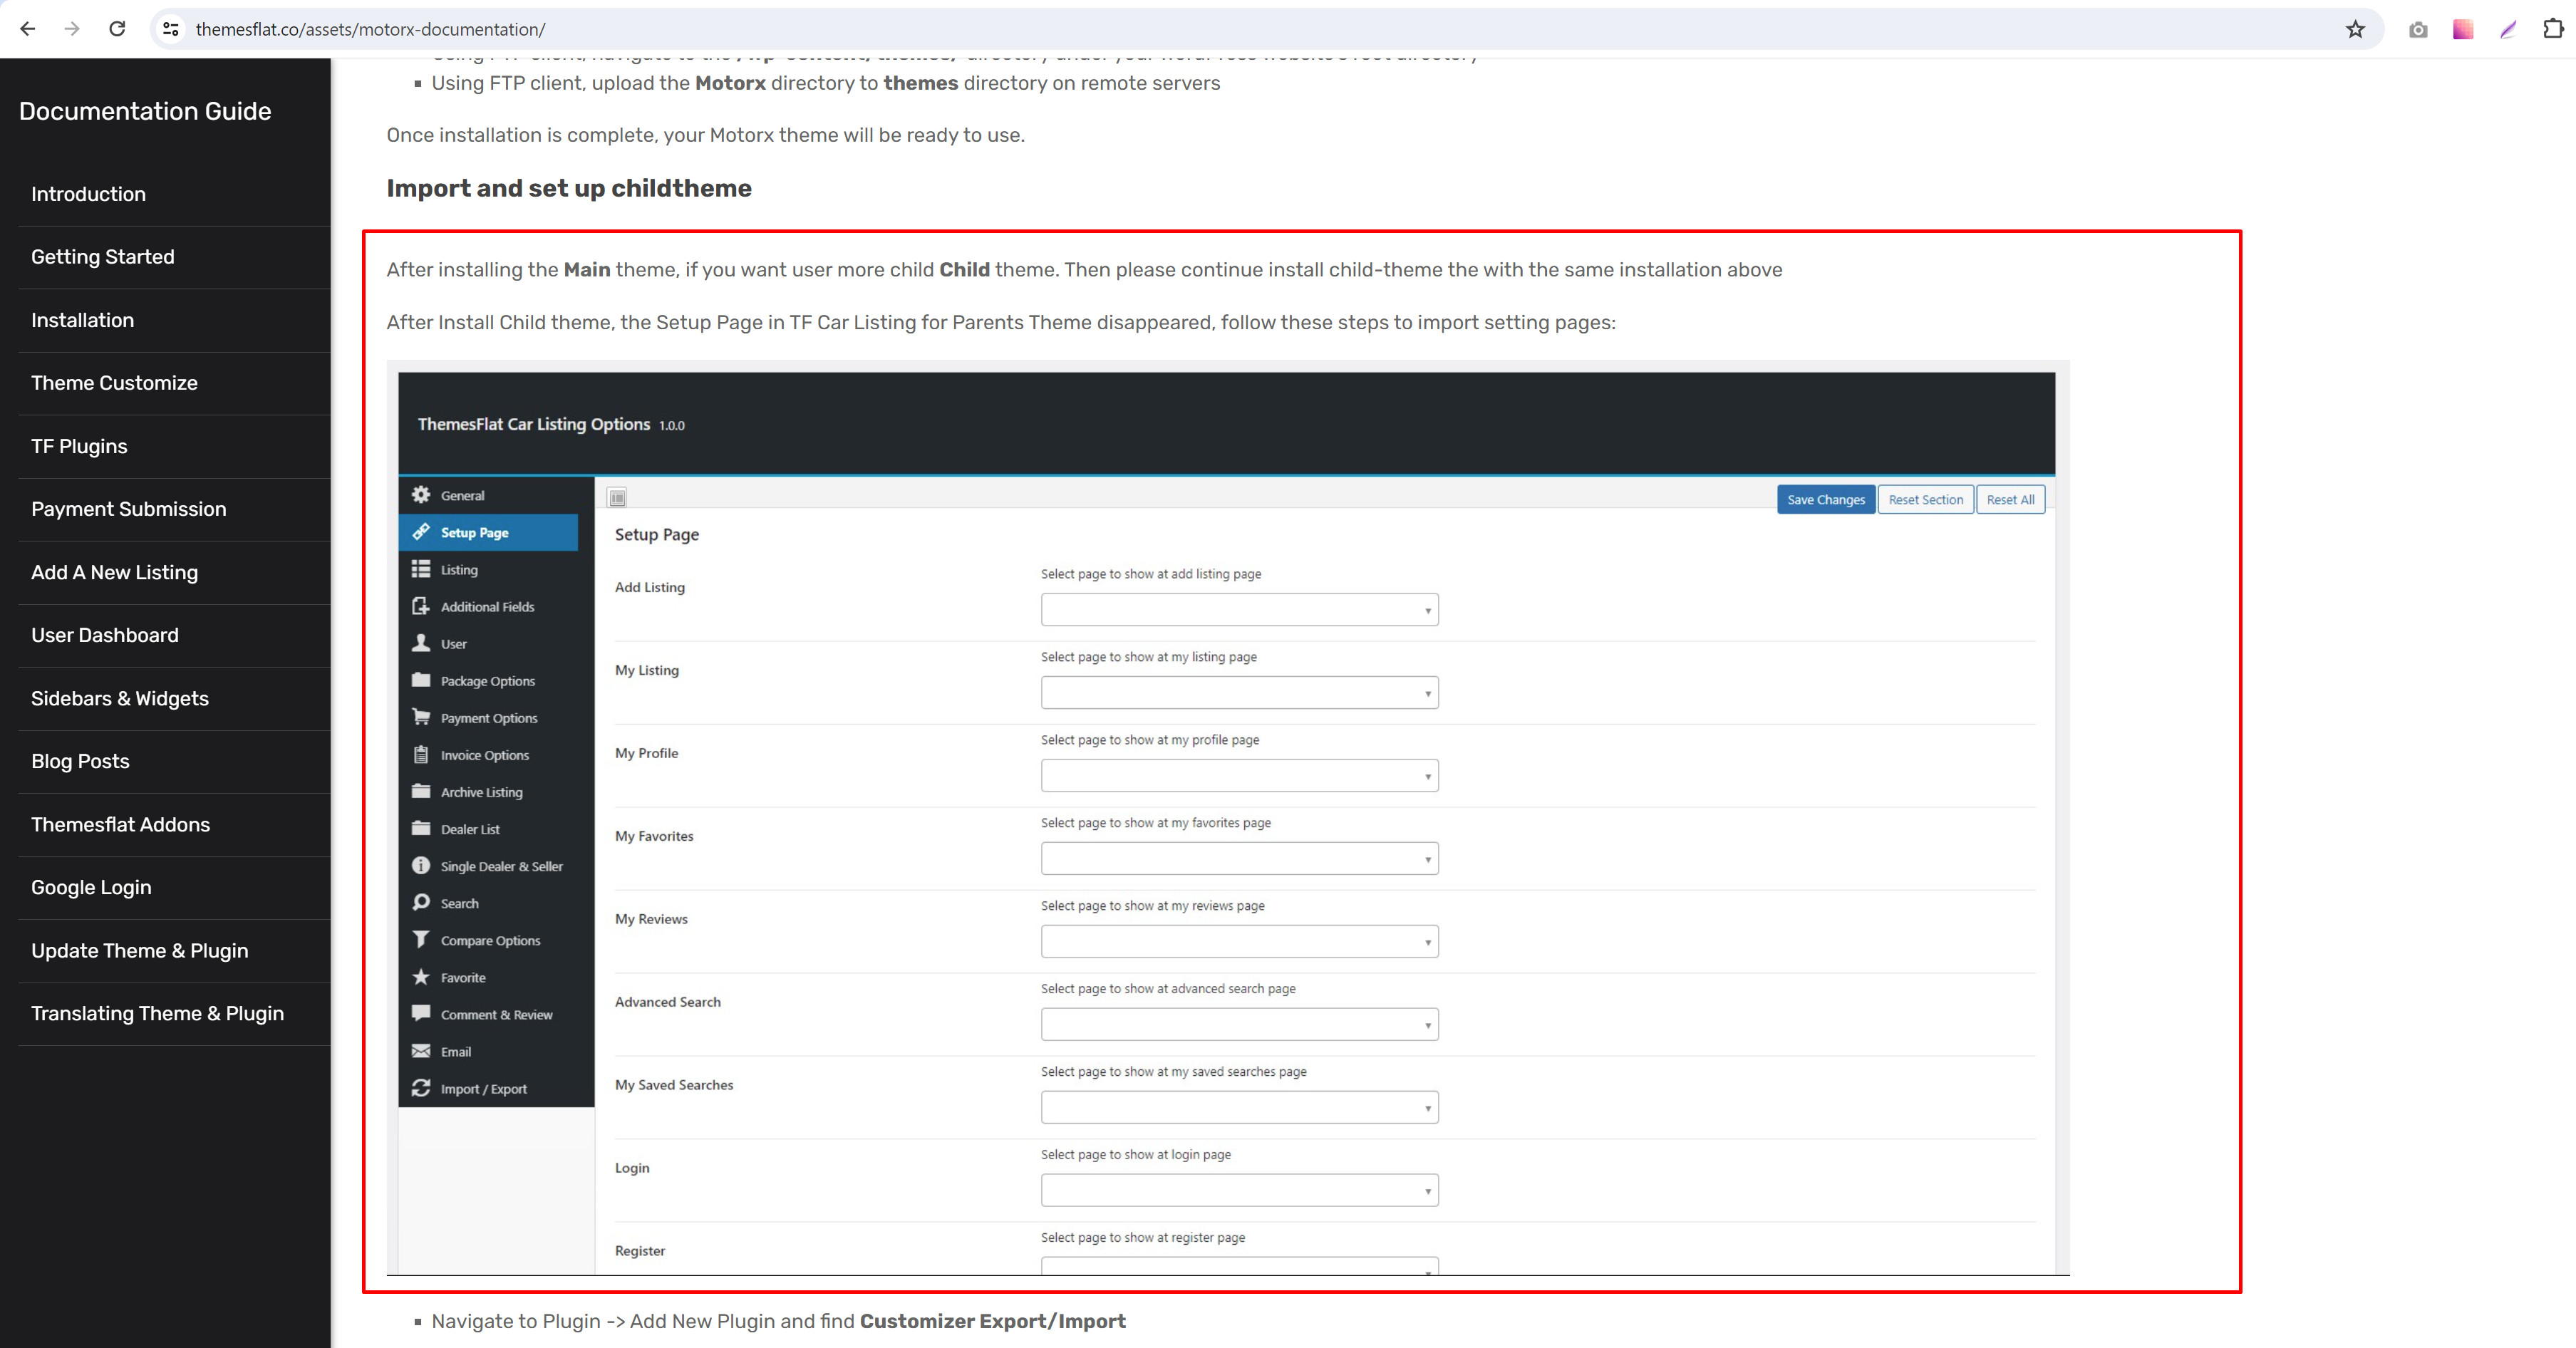The height and width of the screenshot is (1348, 2576).
Task: Open Themesflat Addons section
Action: click(x=120, y=824)
